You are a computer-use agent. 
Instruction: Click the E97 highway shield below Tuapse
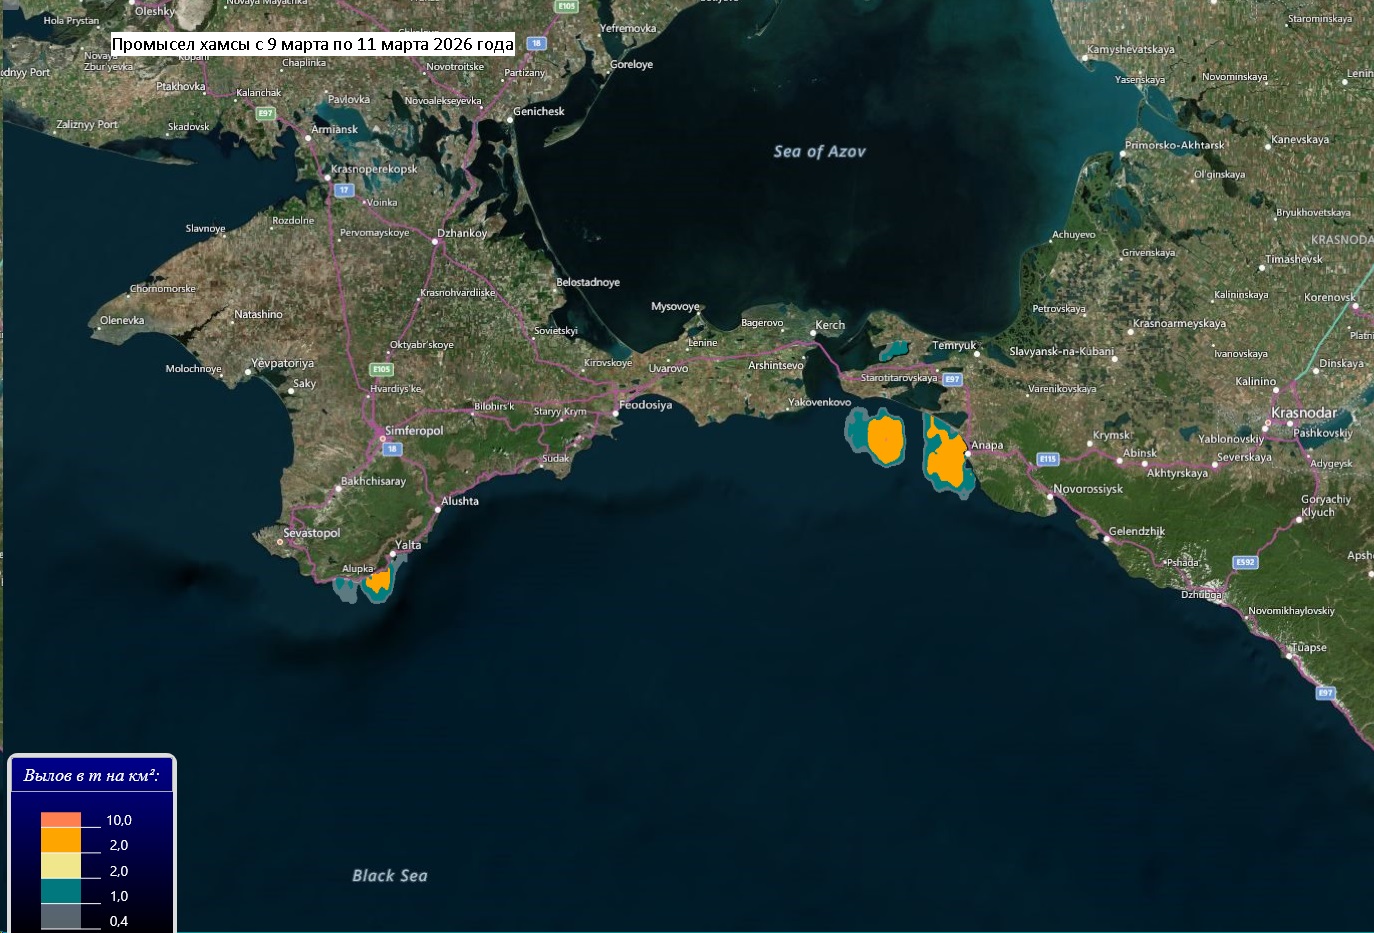[1325, 692]
